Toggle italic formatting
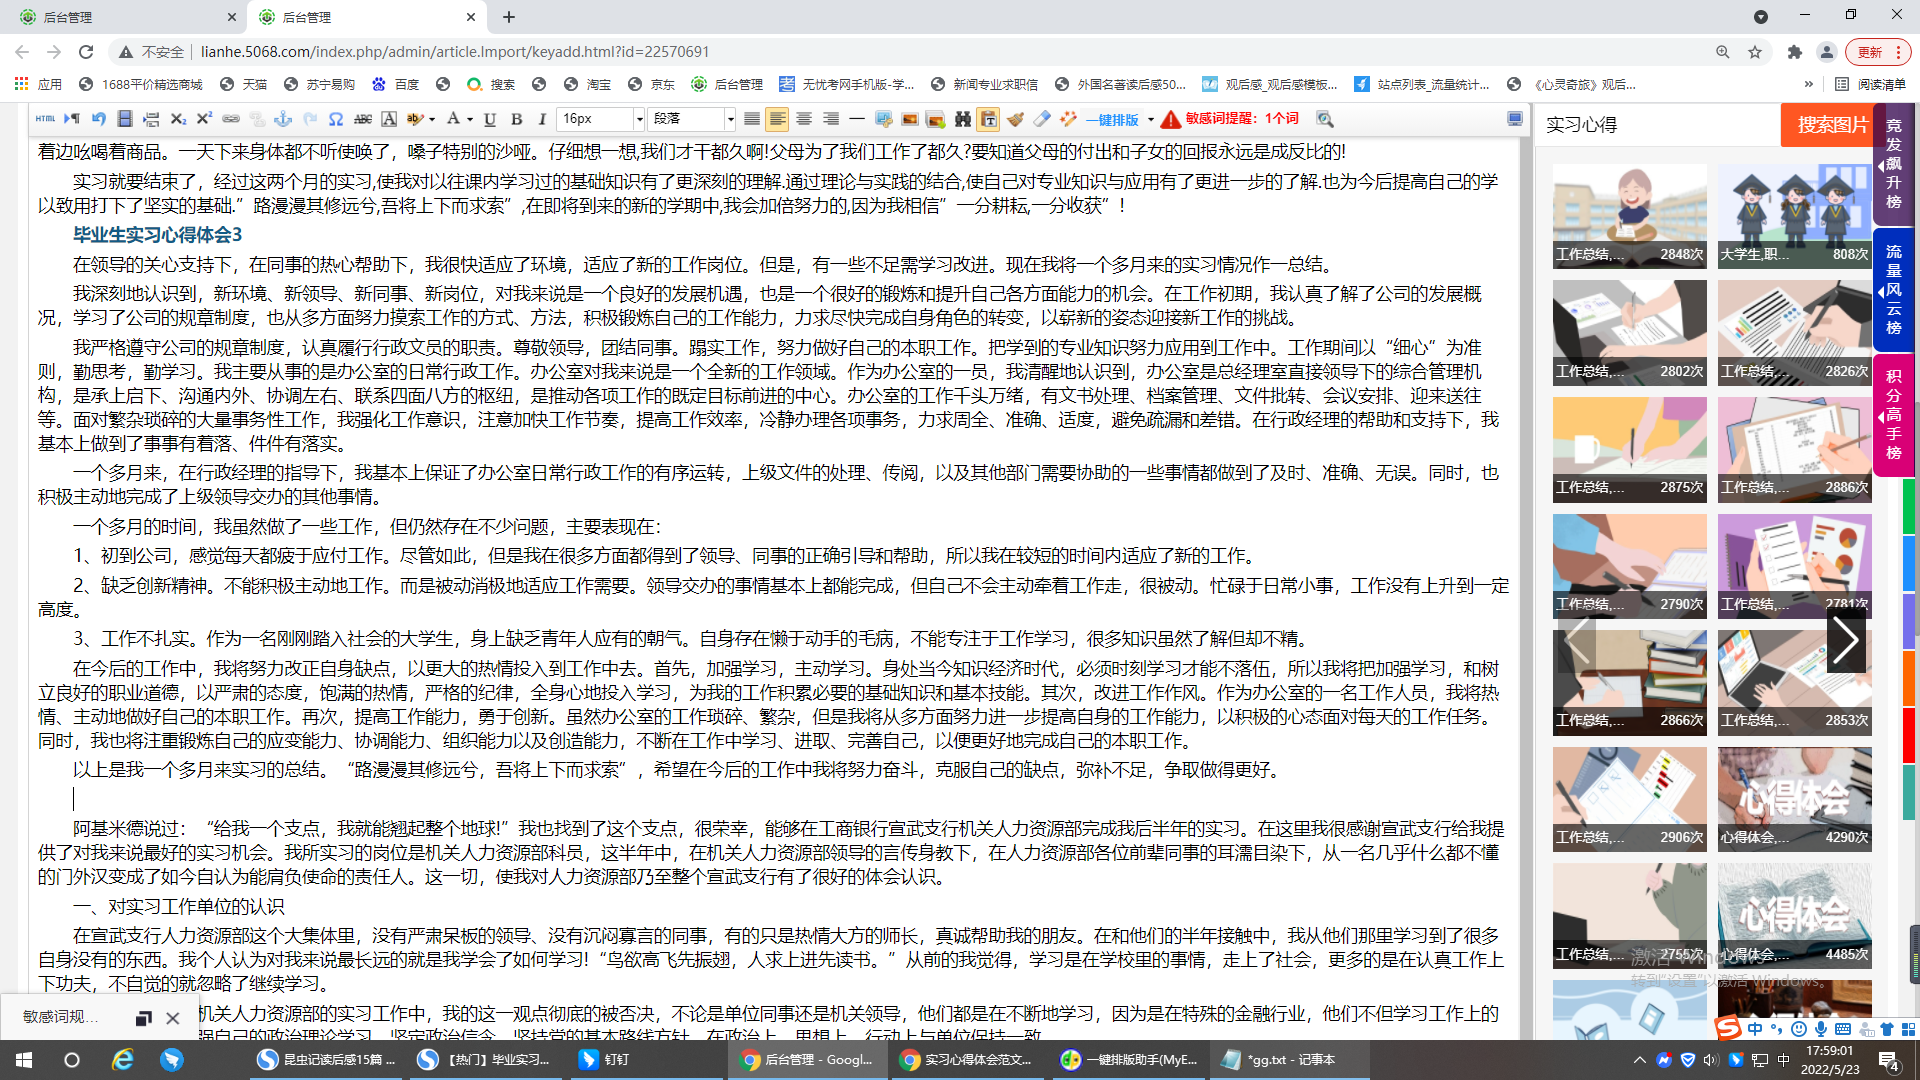Image resolution: width=1920 pixels, height=1080 pixels. 541,119
